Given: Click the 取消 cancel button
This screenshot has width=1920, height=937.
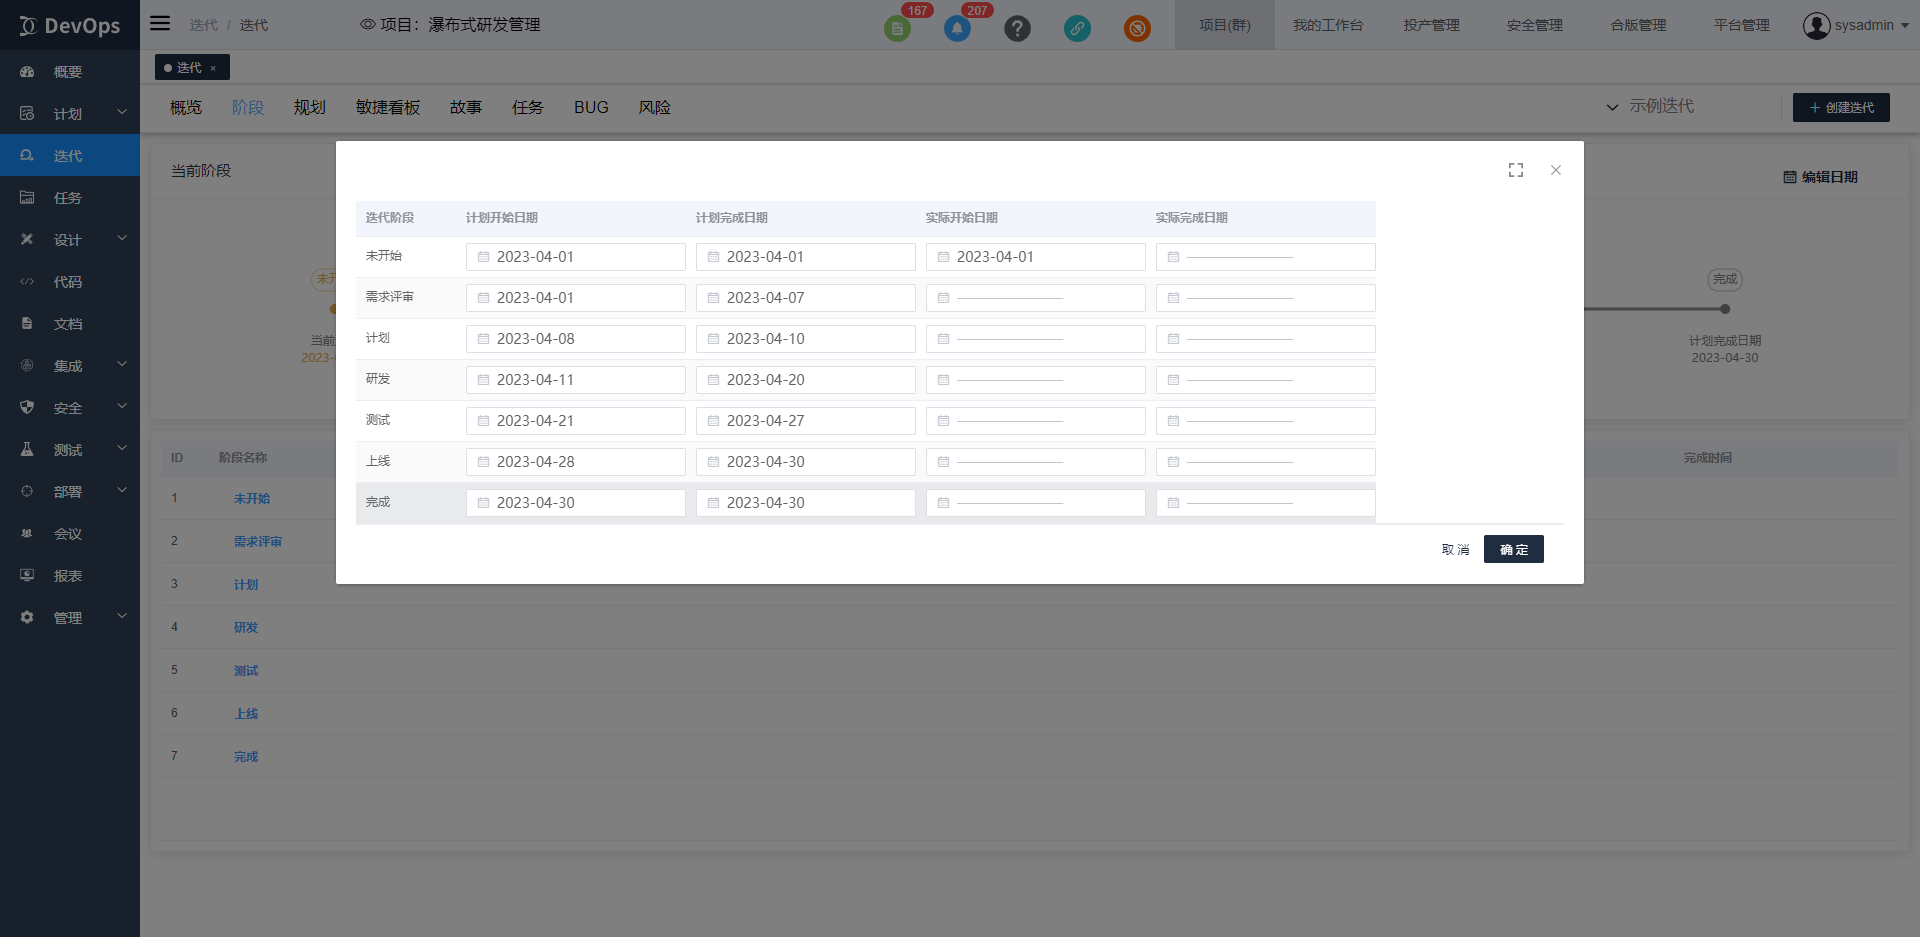Looking at the screenshot, I should pos(1455,549).
